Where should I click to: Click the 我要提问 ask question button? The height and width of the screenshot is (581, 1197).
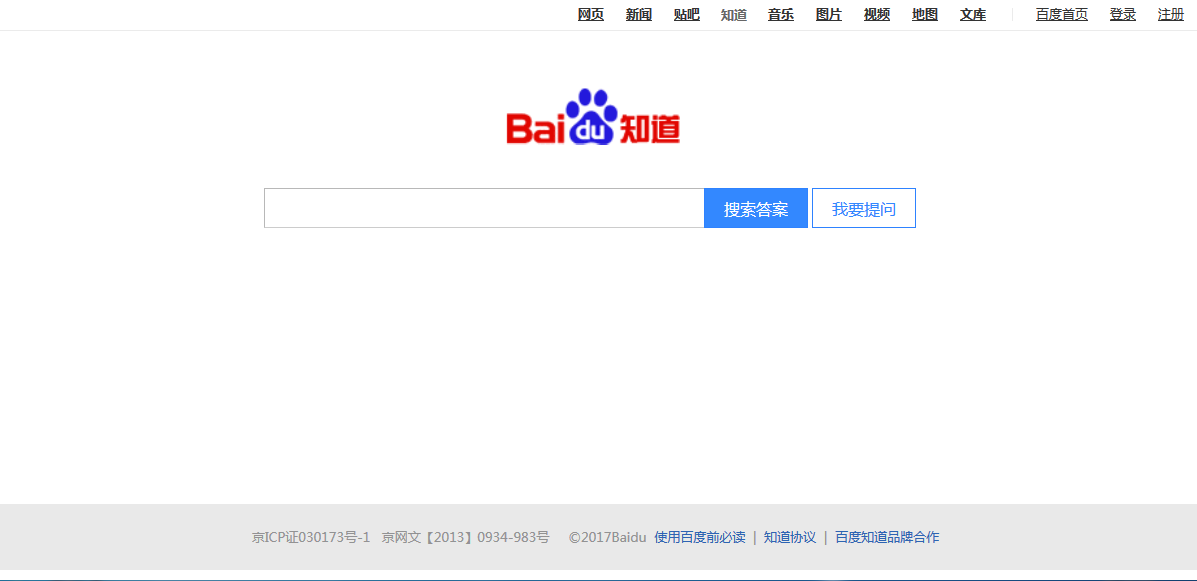click(x=863, y=208)
